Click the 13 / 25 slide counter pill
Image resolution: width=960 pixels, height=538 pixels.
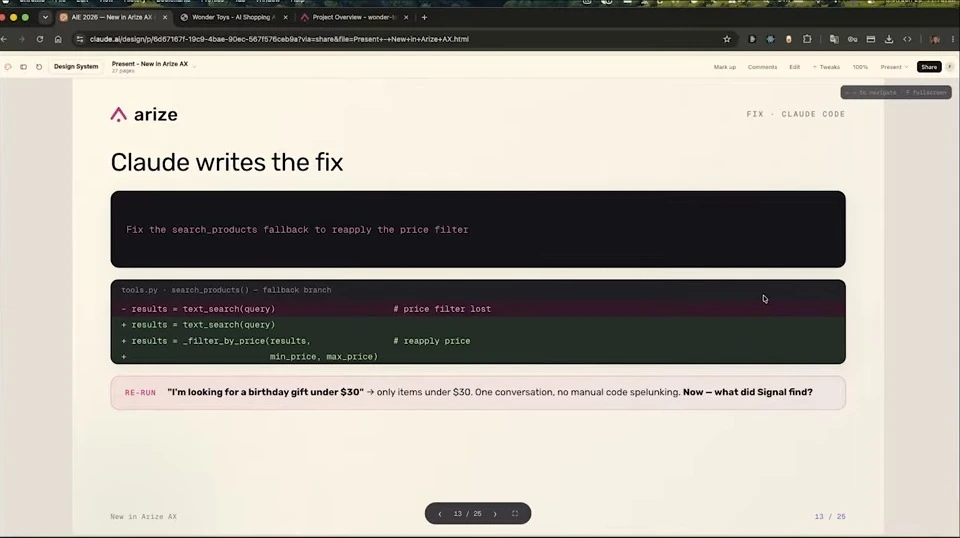[x=468, y=514]
